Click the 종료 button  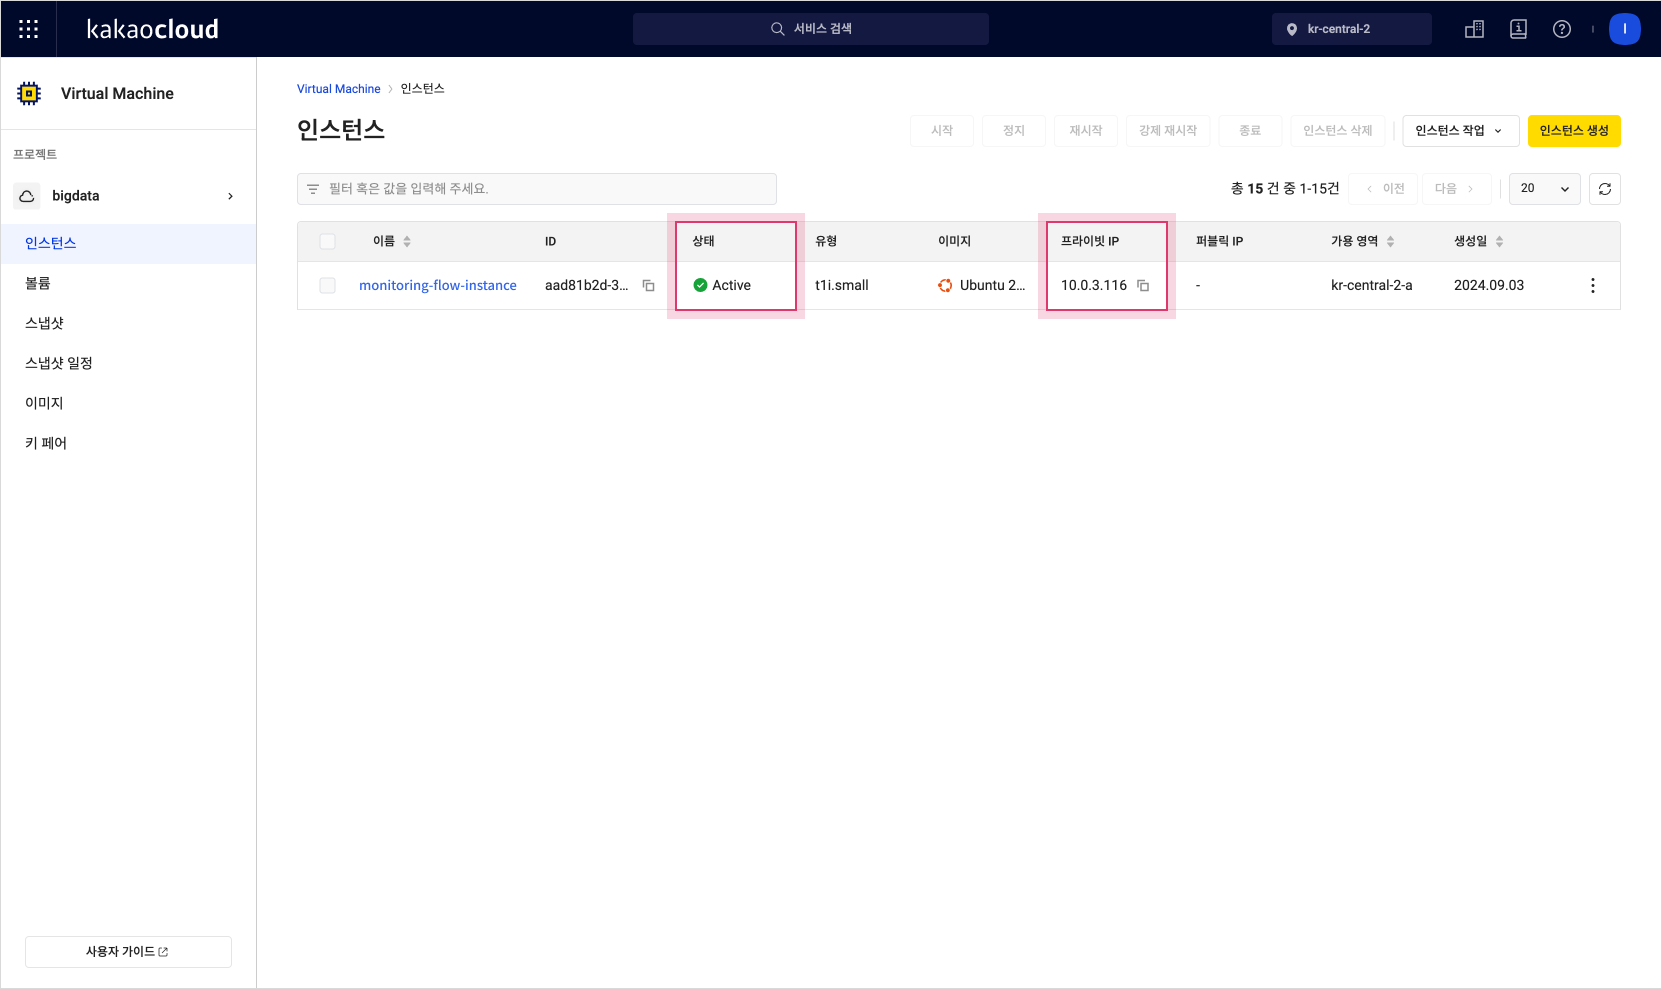click(x=1250, y=131)
